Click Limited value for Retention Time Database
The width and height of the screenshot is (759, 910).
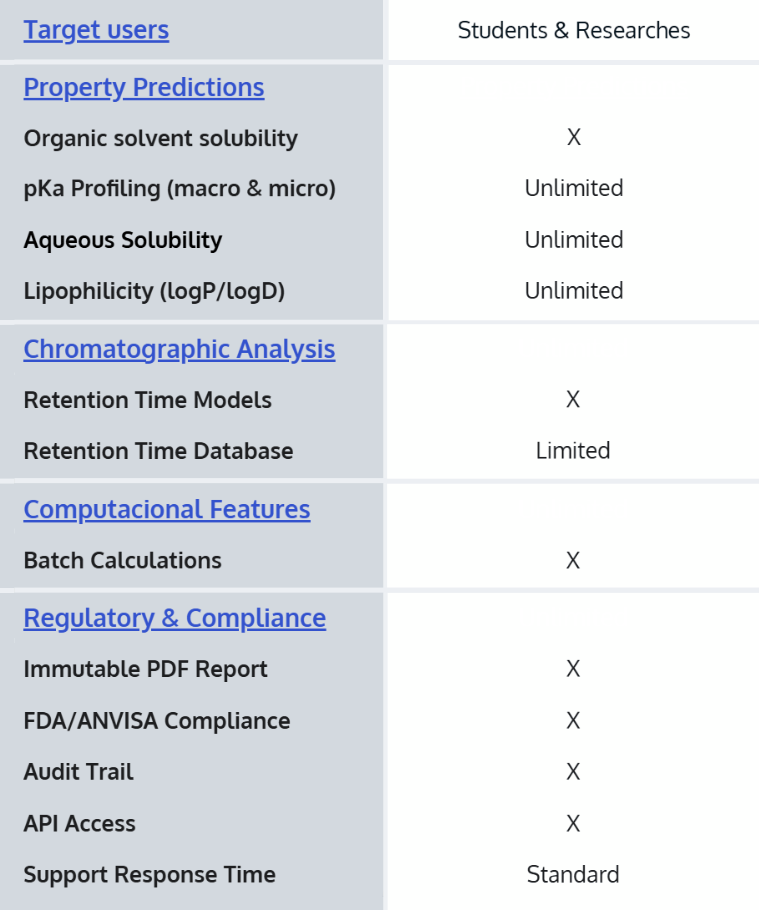(x=573, y=451)
